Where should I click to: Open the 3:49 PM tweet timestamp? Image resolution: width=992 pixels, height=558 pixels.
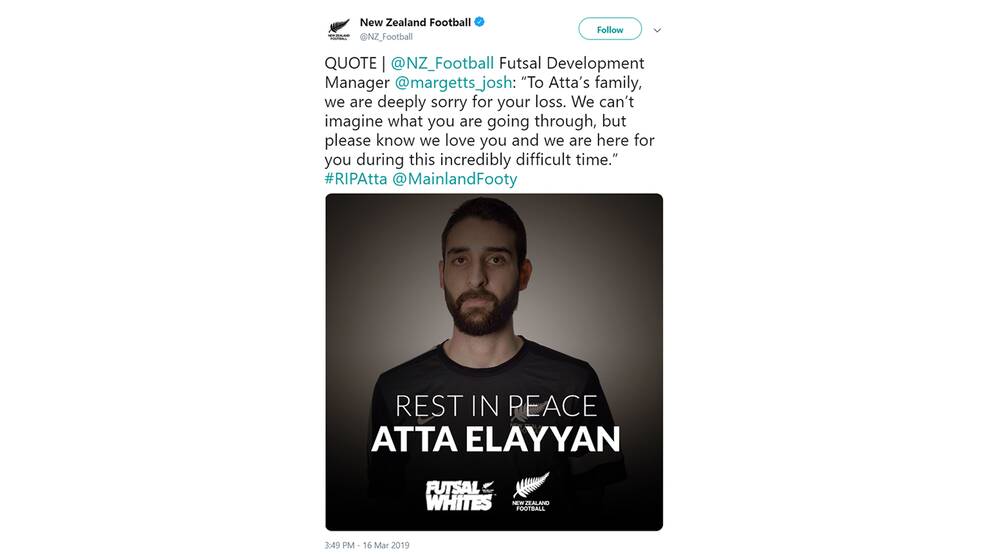[x=339, y=545]
